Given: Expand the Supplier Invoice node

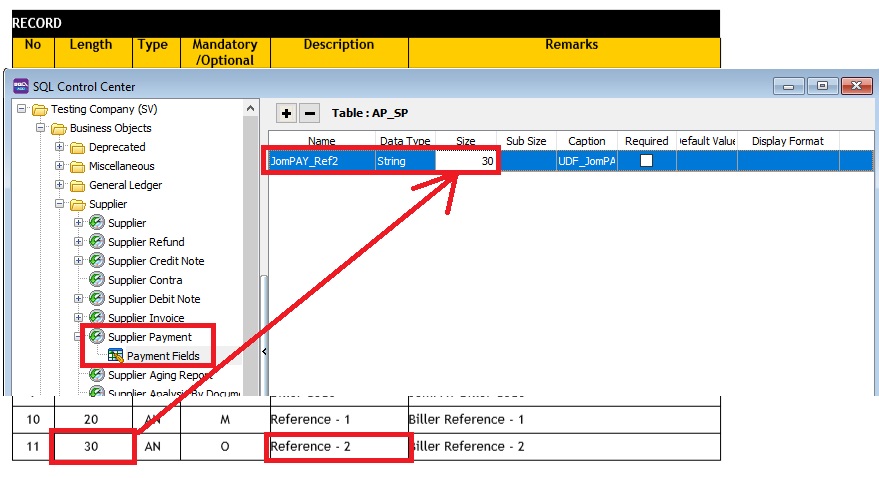Looking at the screenshot, I should 79,318.
